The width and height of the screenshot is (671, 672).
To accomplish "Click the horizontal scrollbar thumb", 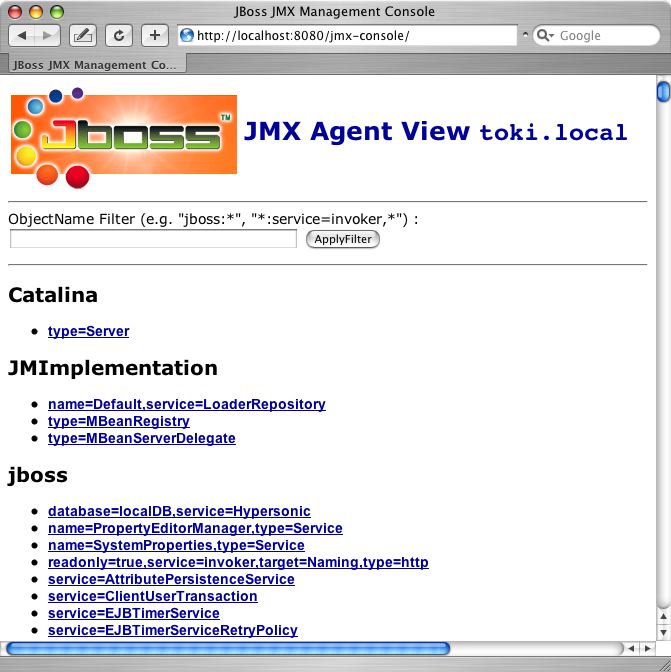I will [228, 648].
